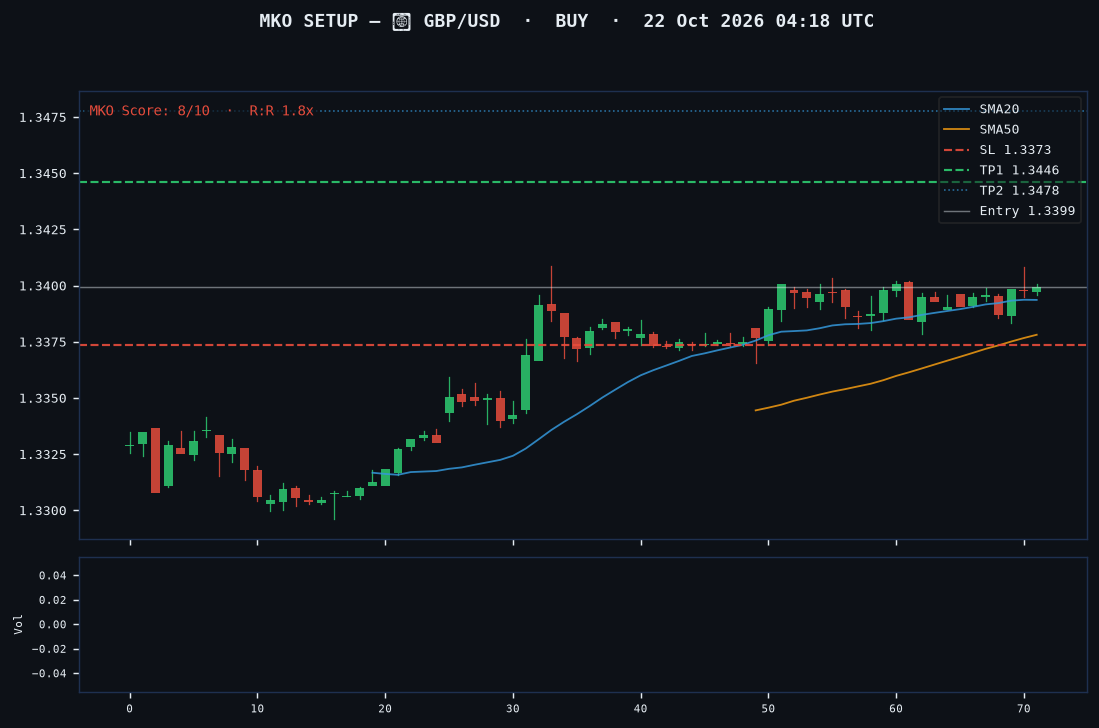Click the 1.3450 price axis label
Screen dimensions: 1099x728
coord(43,174)
